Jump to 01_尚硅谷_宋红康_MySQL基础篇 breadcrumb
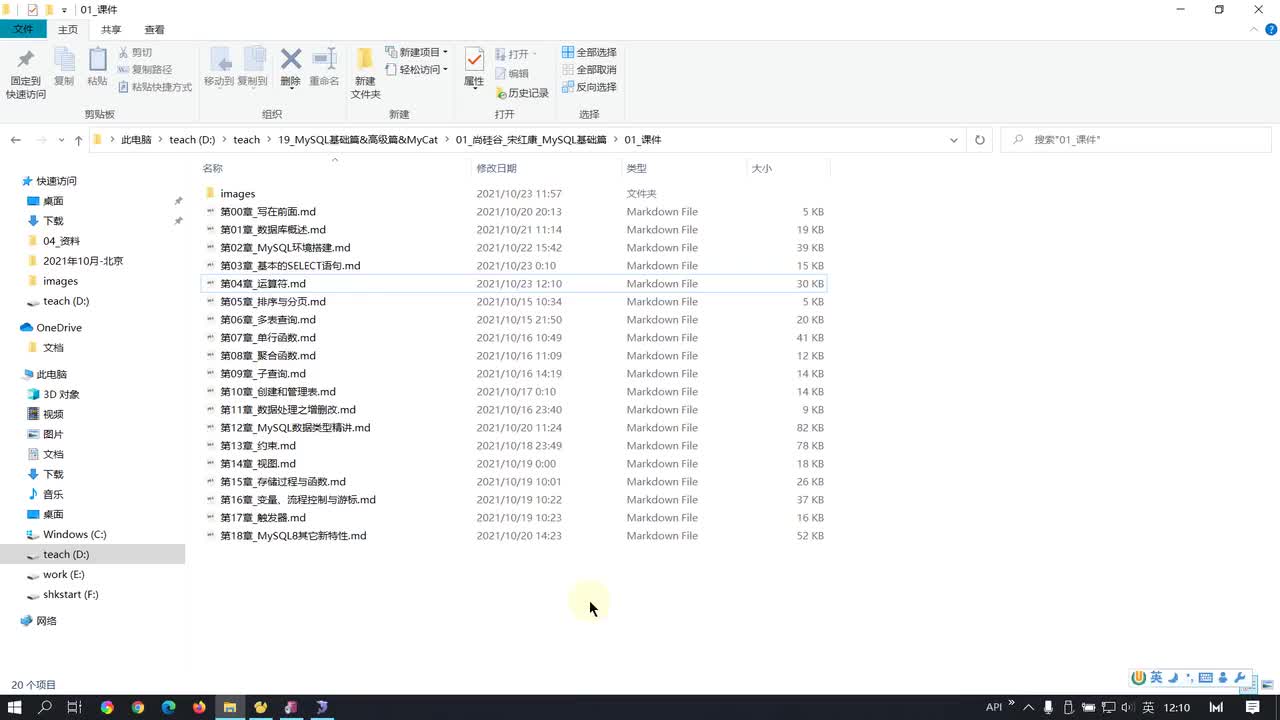The image size is (1280, 720). pos(531,140)
